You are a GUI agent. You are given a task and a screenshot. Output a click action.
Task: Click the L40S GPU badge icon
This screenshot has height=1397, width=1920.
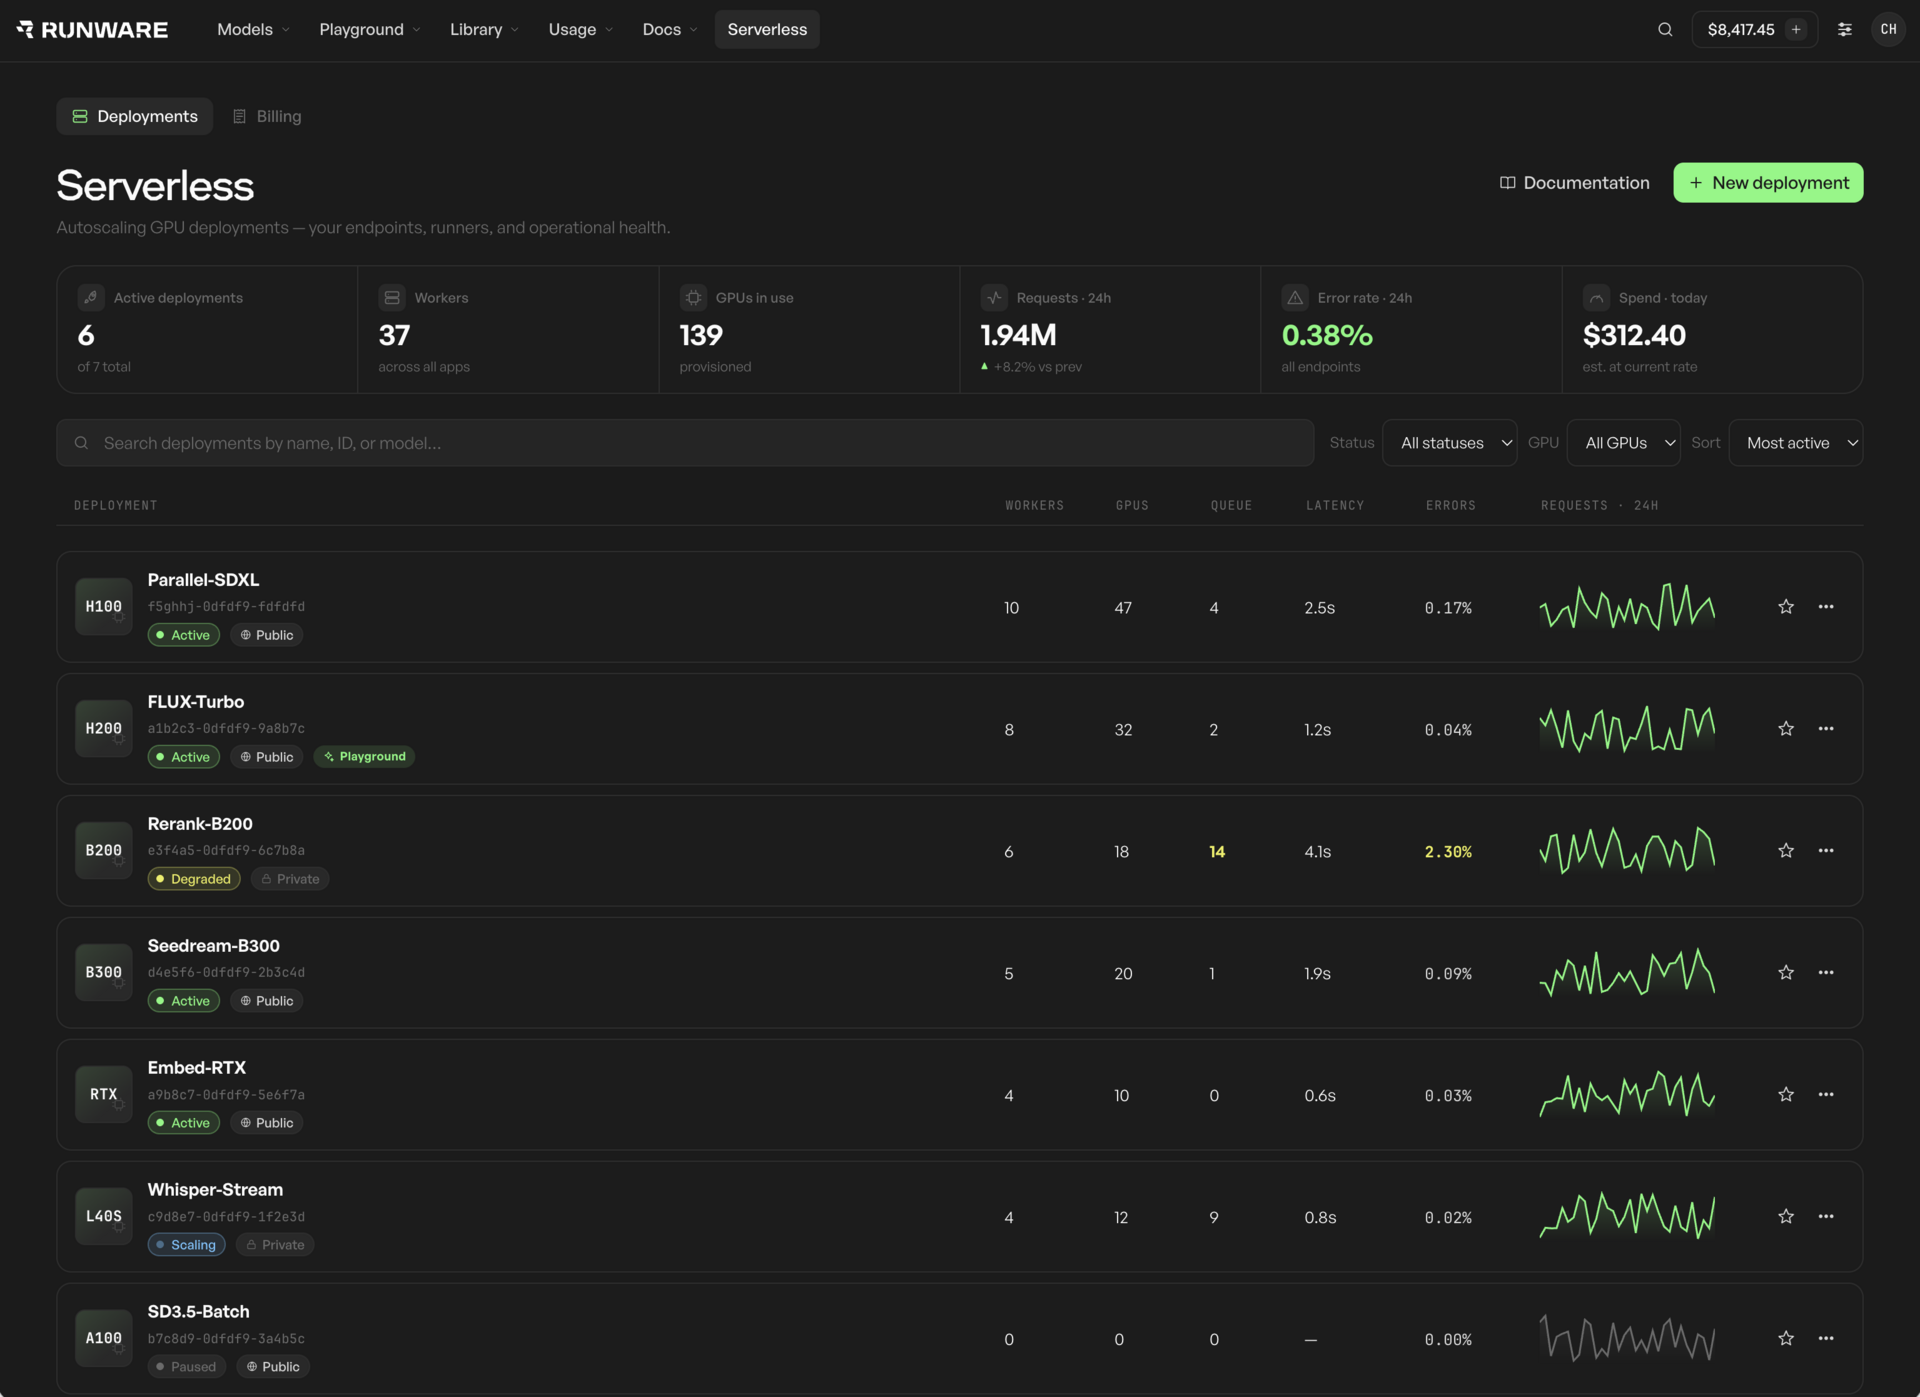[104, 1217]
